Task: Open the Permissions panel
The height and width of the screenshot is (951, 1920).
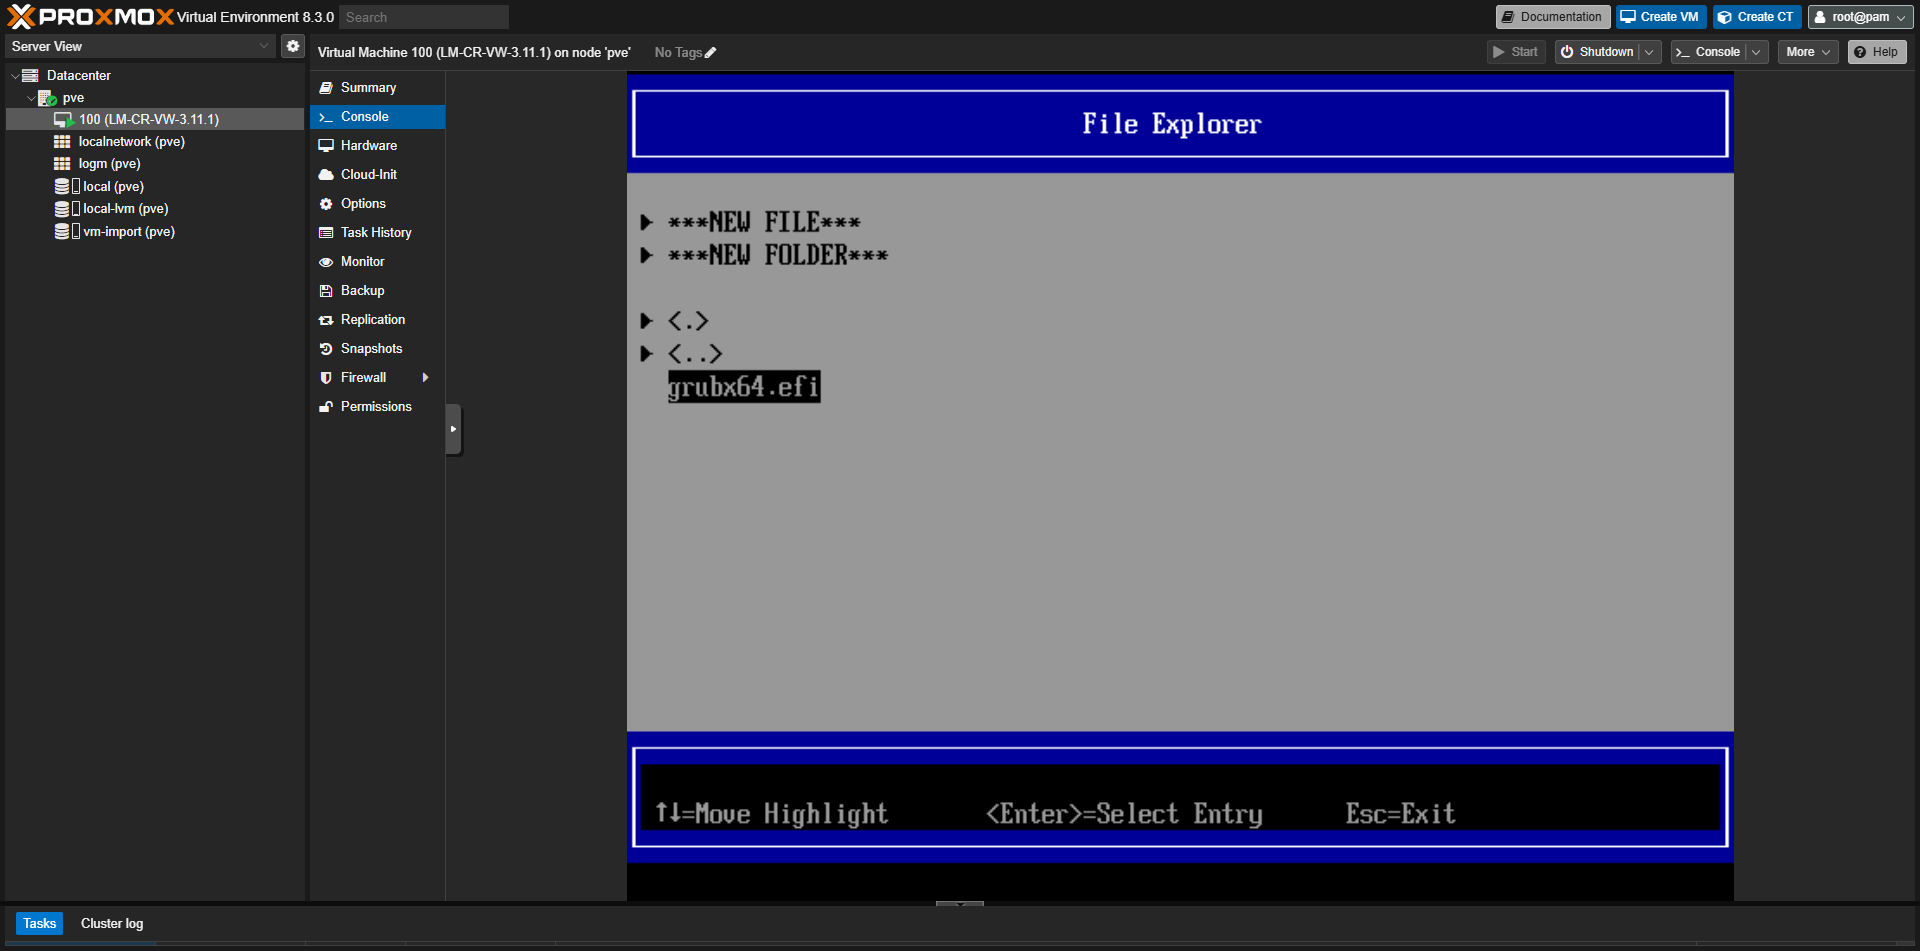Action: 376,406
